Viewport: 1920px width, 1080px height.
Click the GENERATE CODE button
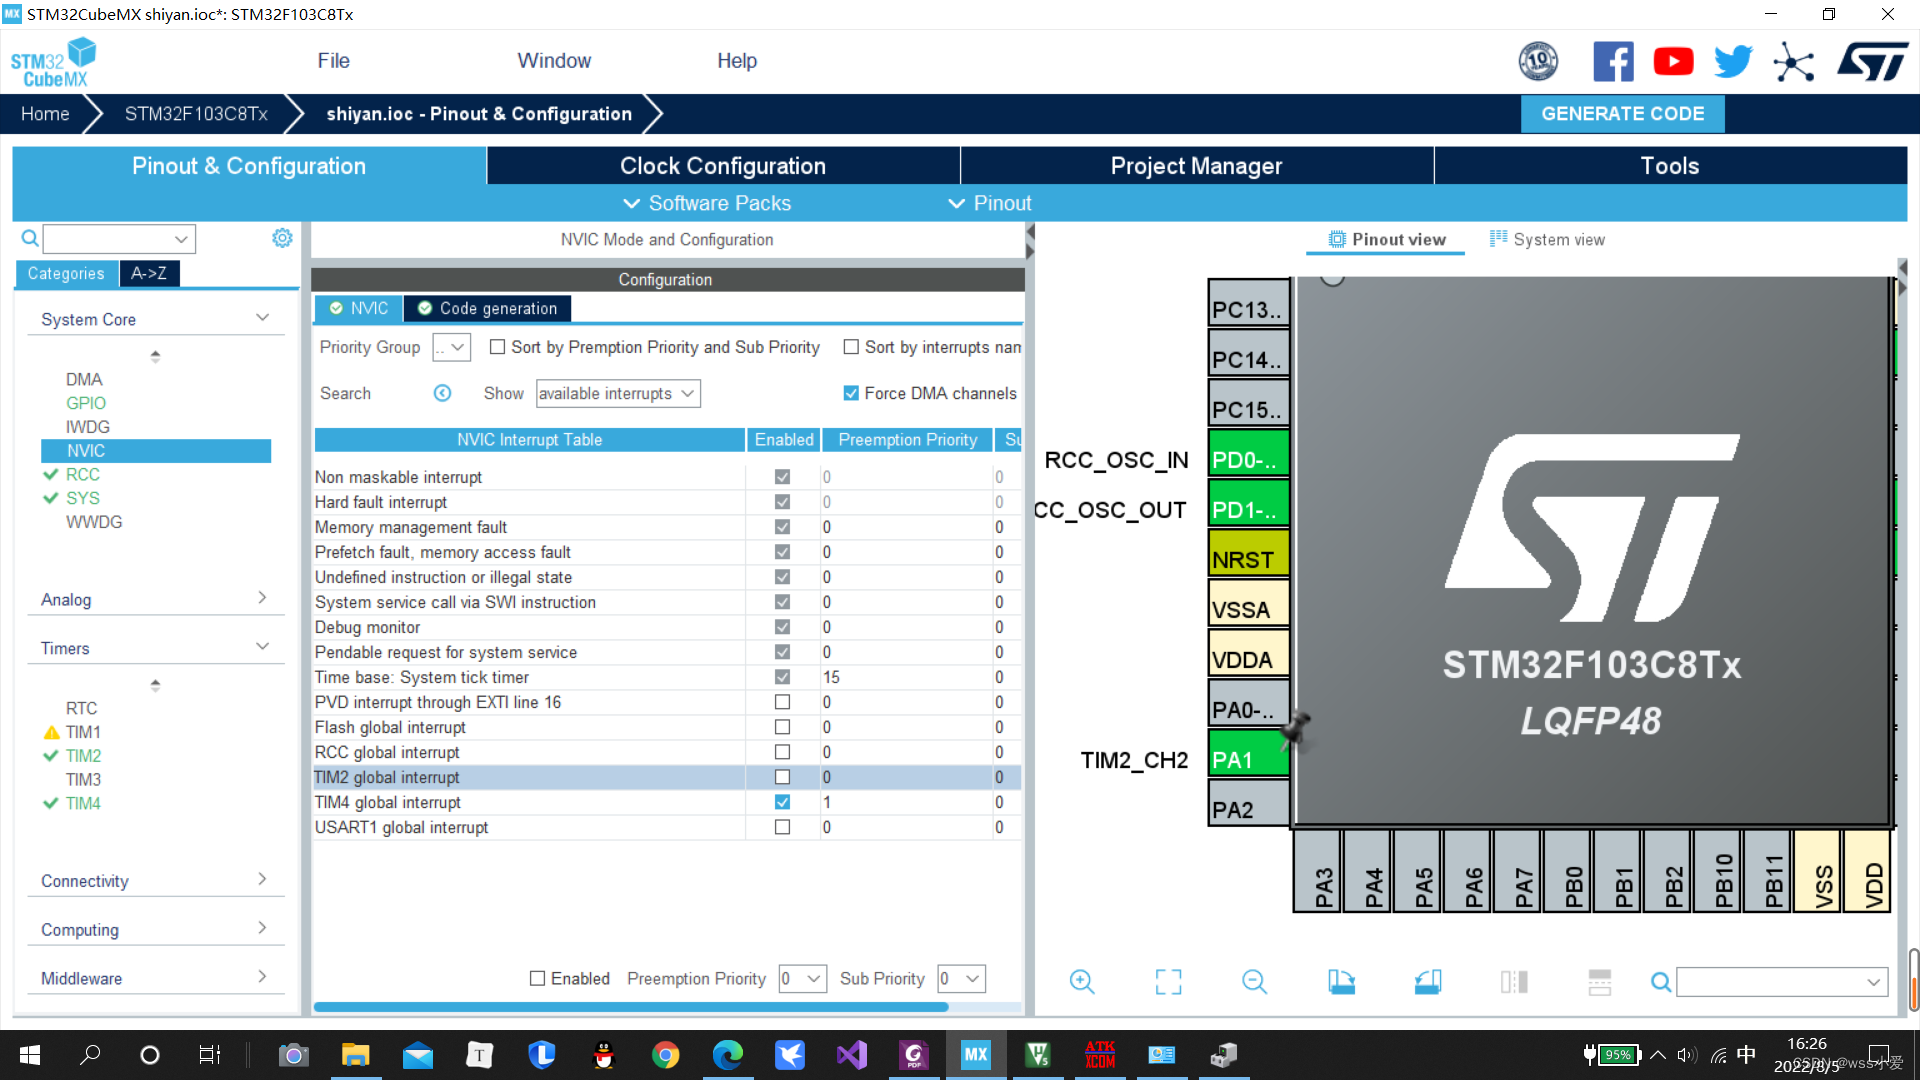pos(1622,114)
